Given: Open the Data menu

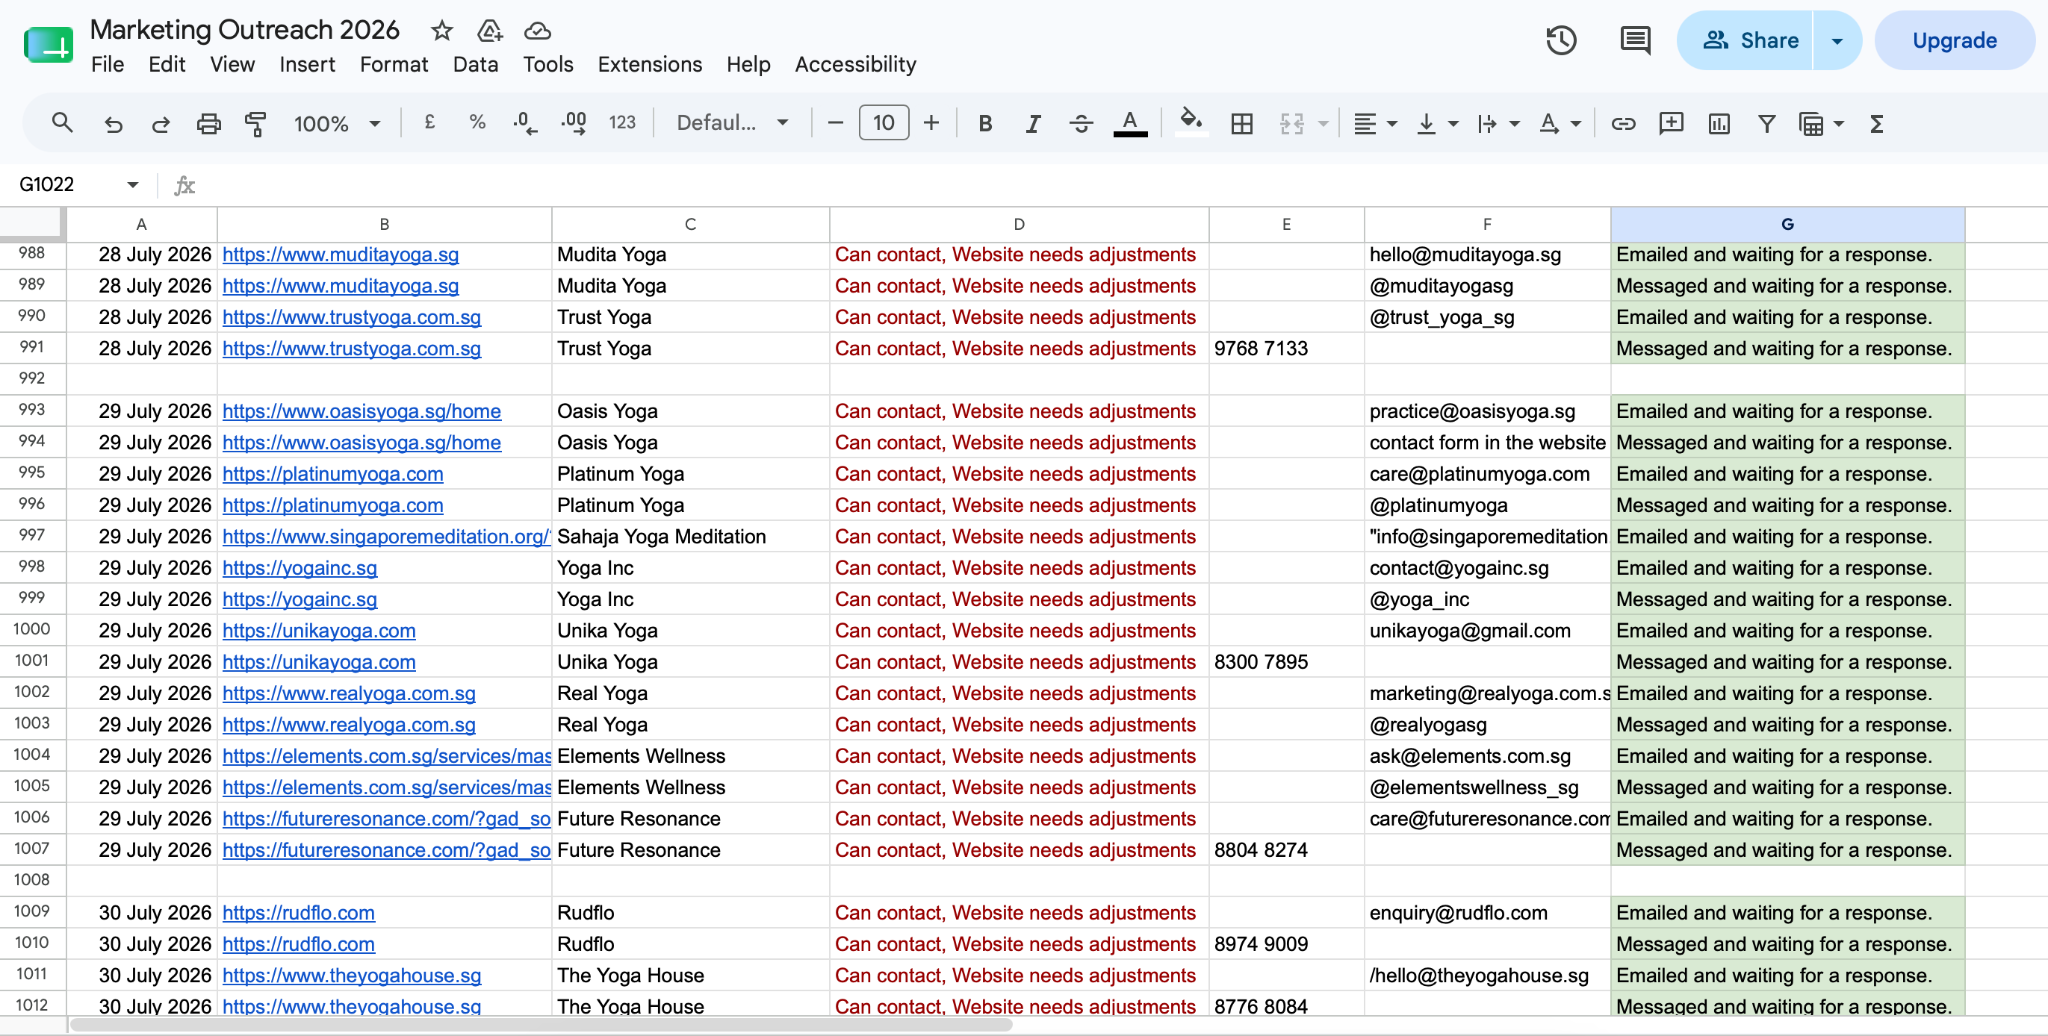Looking at the screenshot, I should (x=475, y=64).
